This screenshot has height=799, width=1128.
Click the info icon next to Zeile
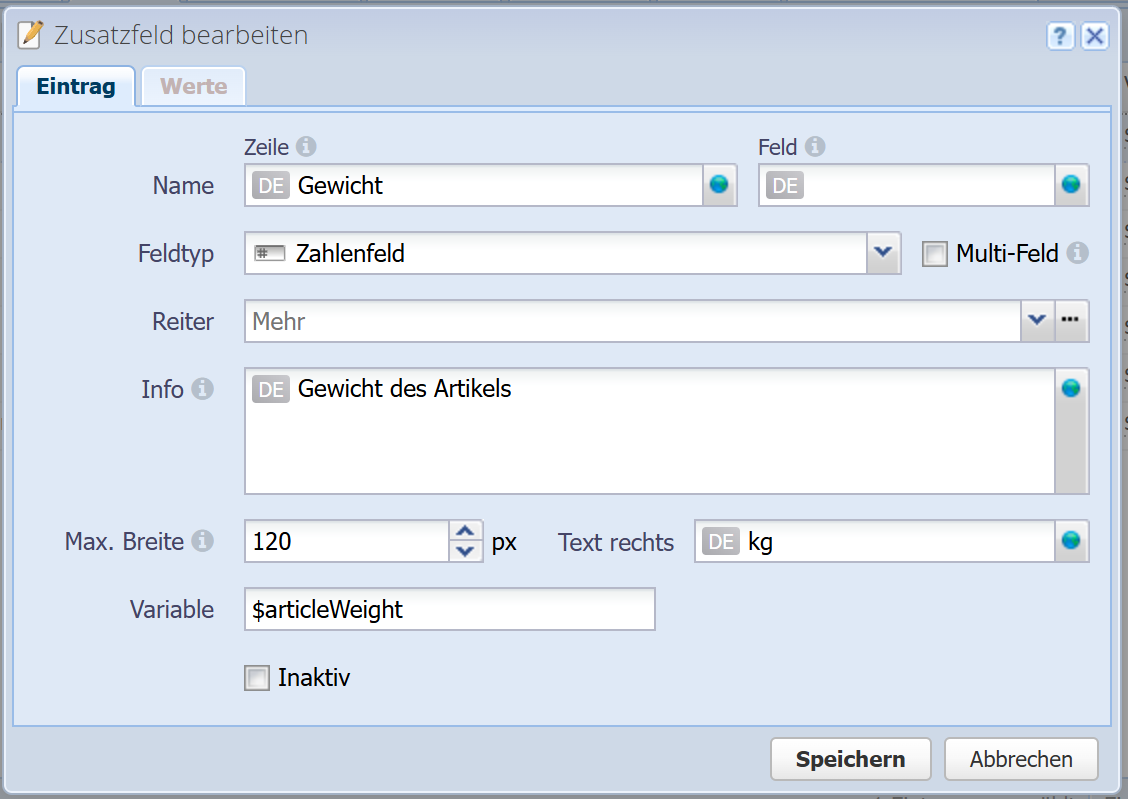pyautogui.click(x=306, y=147)
